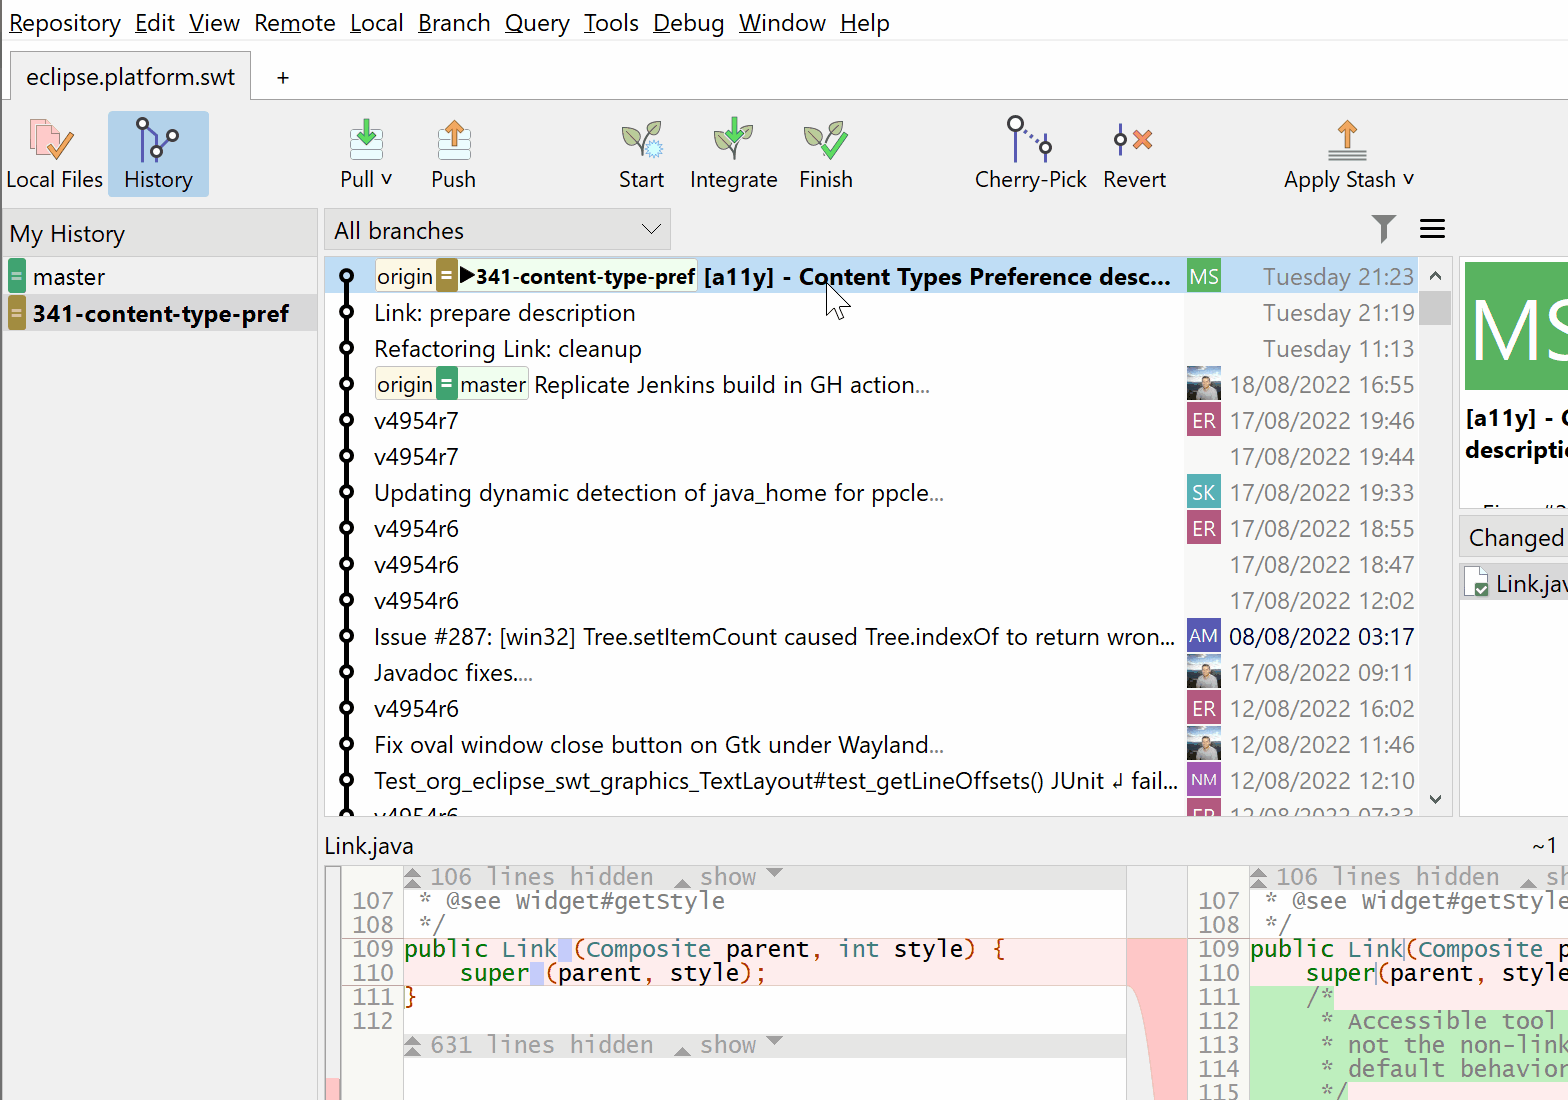Click the Integrate toolbar icon
This screenshot has width=1568, height=1100.
[733, 140]
